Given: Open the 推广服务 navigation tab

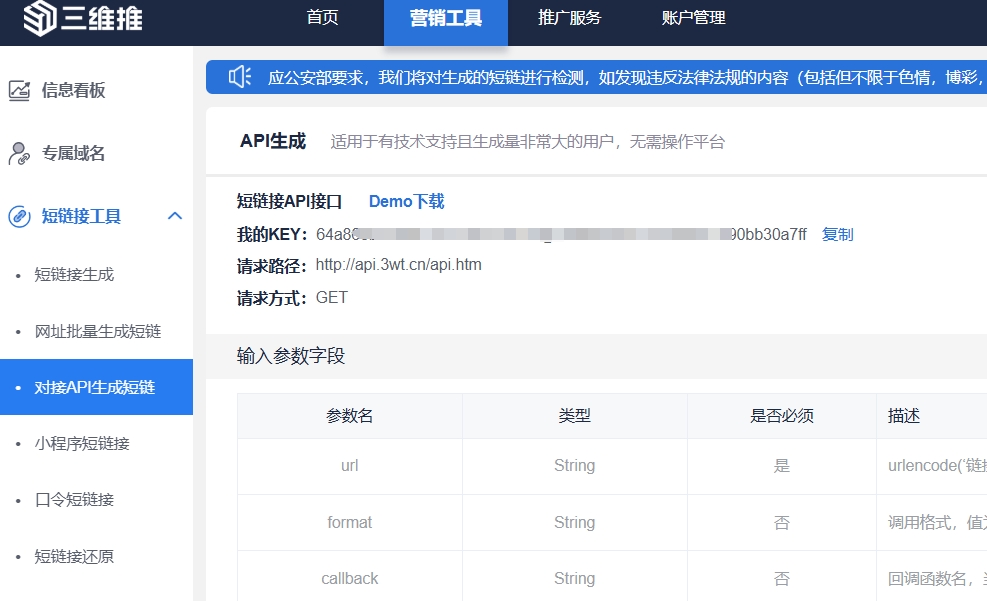Looking at the screenshot, I should coord(569,18).
